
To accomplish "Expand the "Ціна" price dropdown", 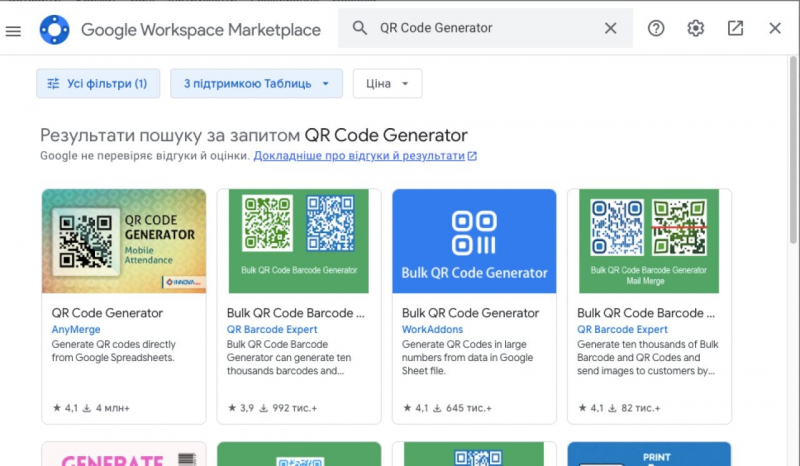I will point(387,83).
